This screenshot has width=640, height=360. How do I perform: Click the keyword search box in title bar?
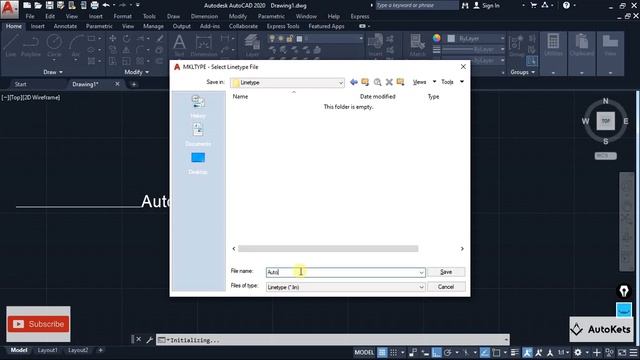[416, 5]
